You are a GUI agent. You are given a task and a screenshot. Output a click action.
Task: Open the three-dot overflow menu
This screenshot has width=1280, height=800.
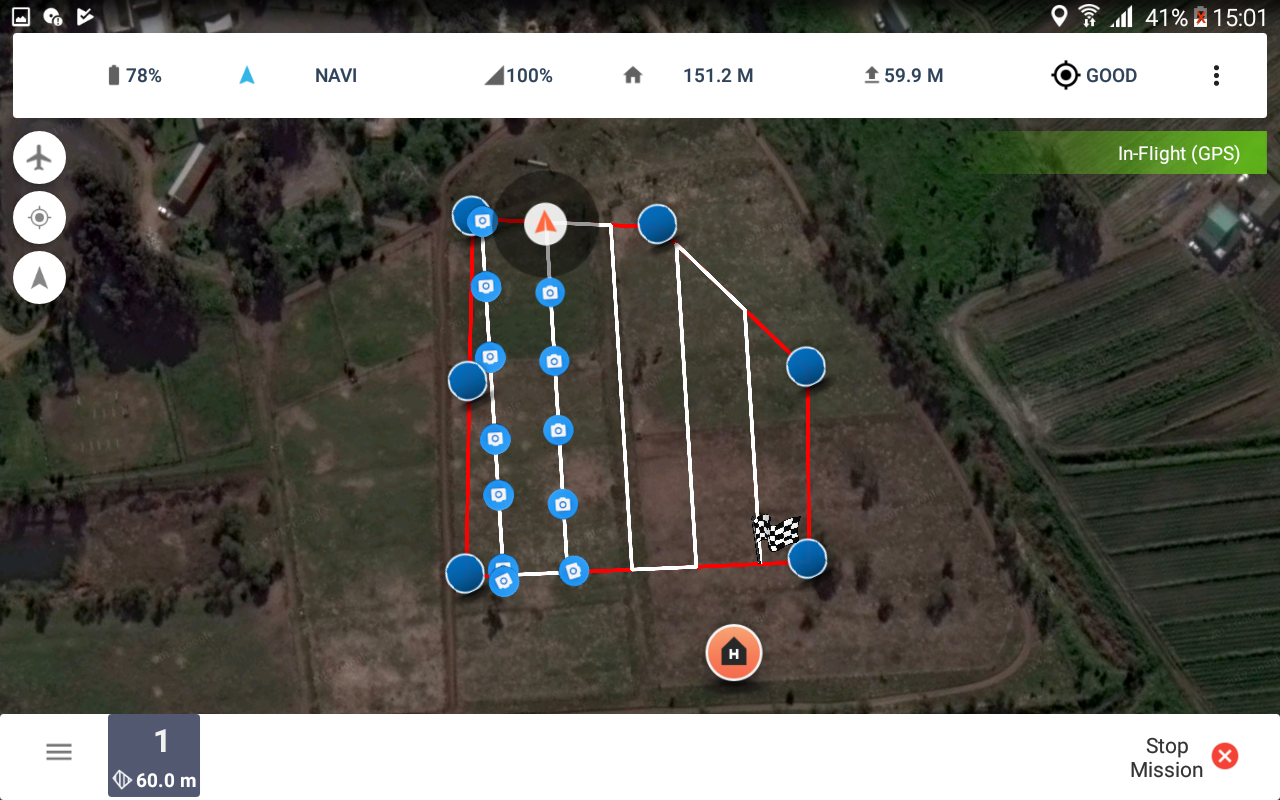[1216, 76]
